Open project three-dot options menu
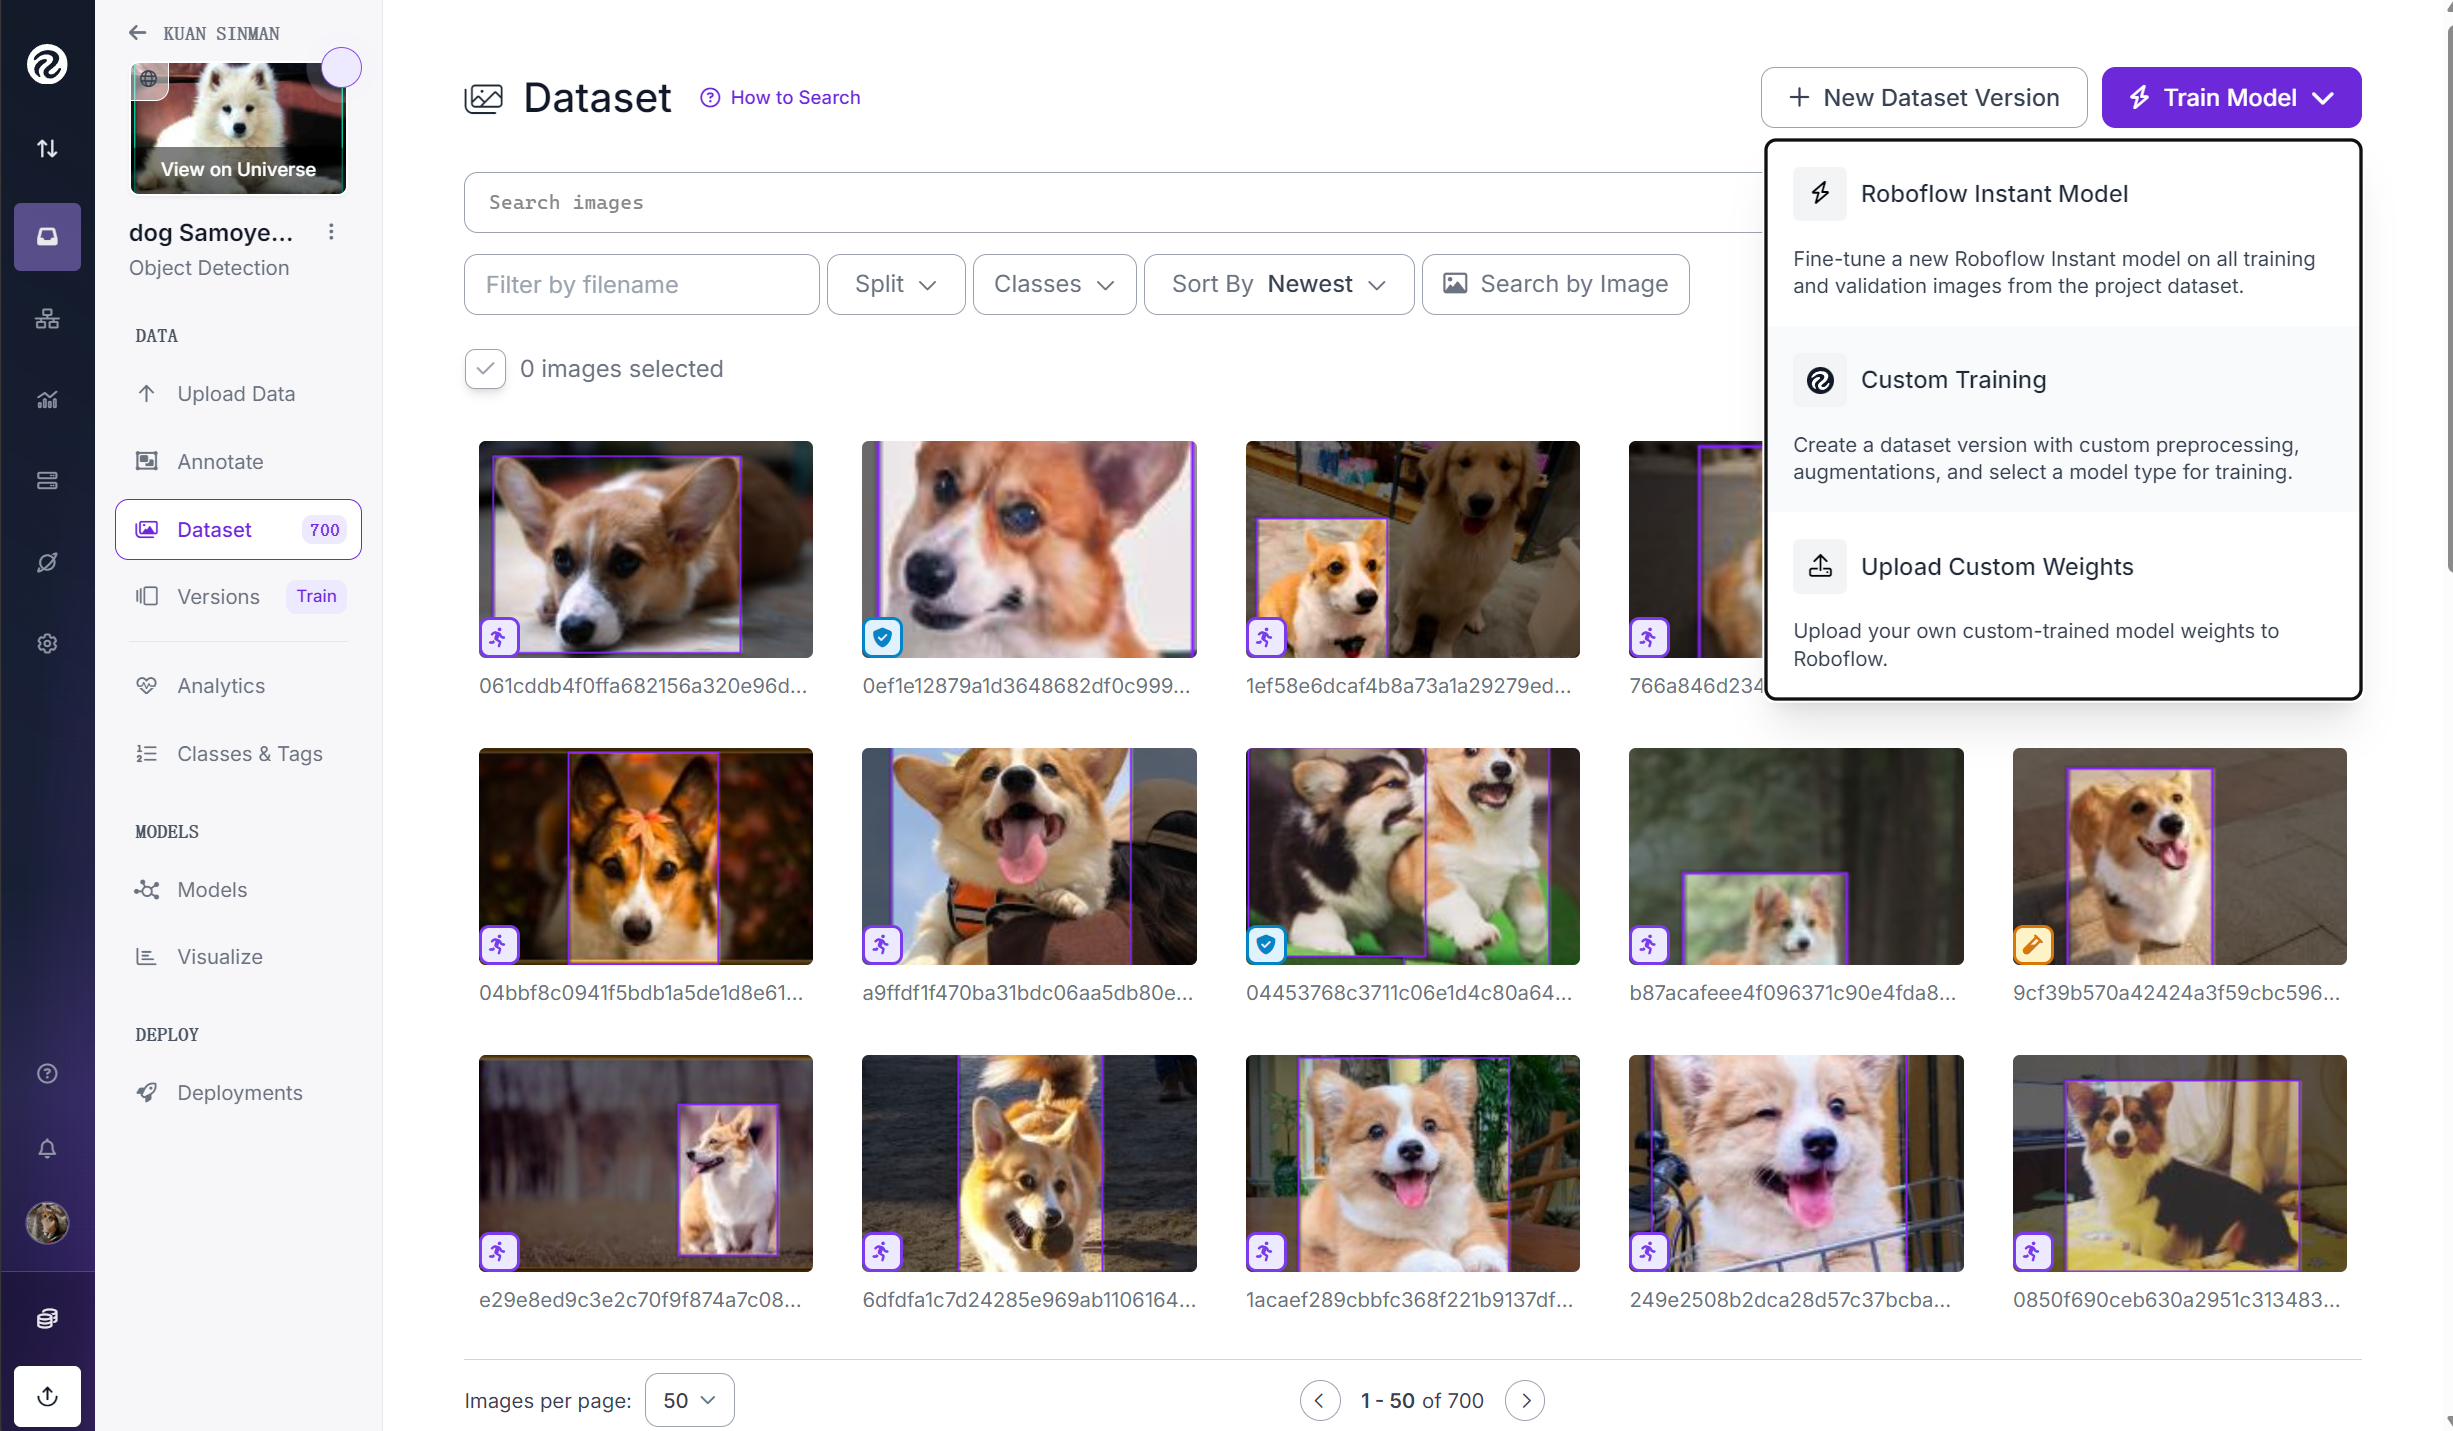The height and width of the screenshot is (1431, 2453). [x=331, y=232]
